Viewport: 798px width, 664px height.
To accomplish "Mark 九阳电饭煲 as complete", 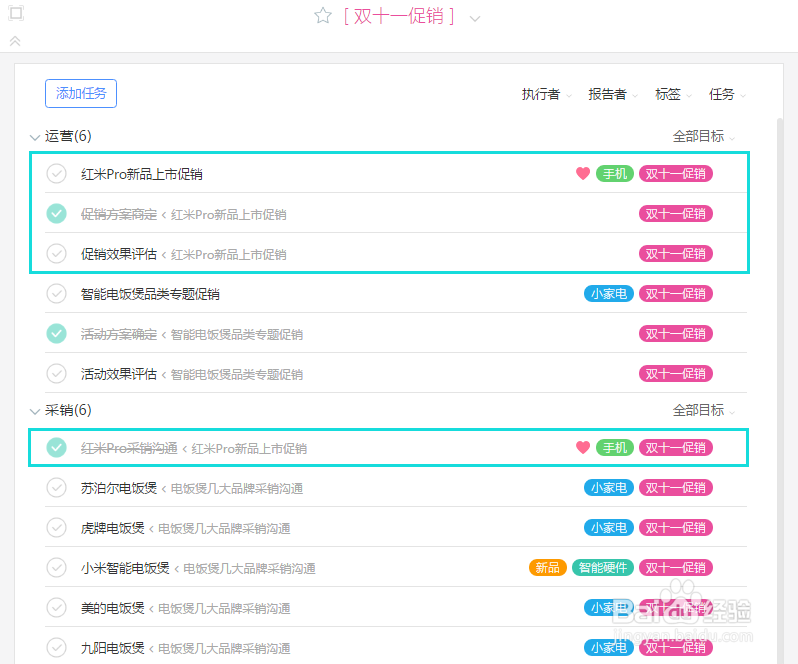I will 56,648.
